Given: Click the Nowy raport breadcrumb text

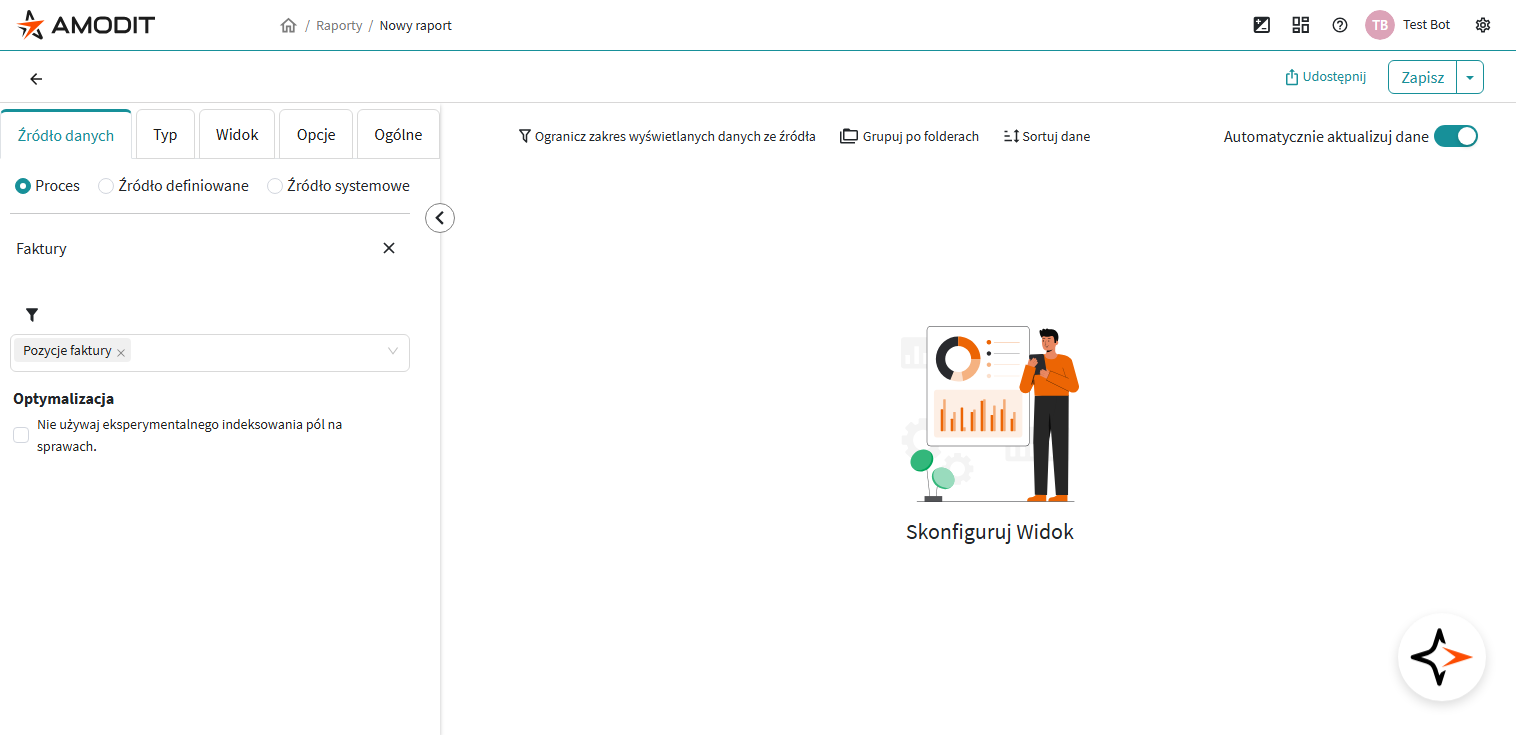Looking at the screenshot, I should (416, 26).
